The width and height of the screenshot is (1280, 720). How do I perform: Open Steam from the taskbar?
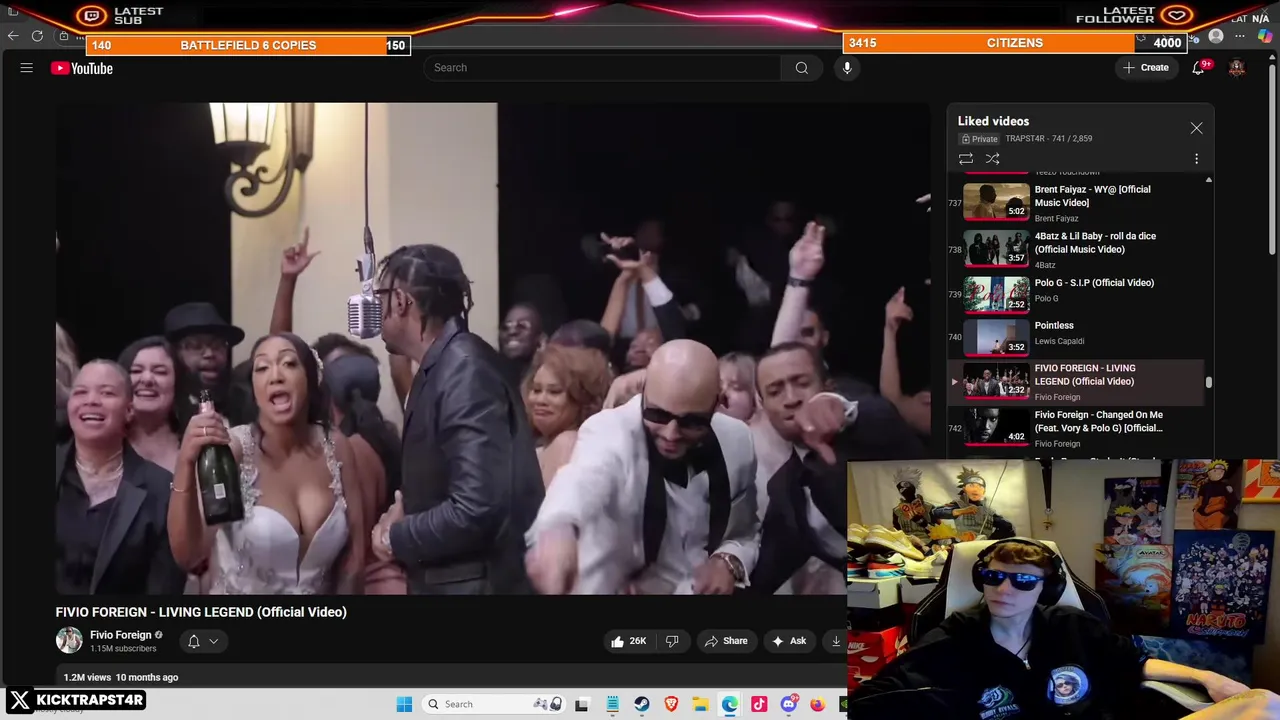pyautogui.click(x=642, y=704)
